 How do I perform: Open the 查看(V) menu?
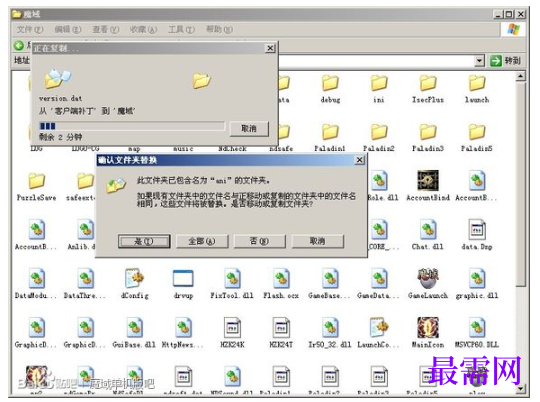pyautogui.click(x=106, y=30)
